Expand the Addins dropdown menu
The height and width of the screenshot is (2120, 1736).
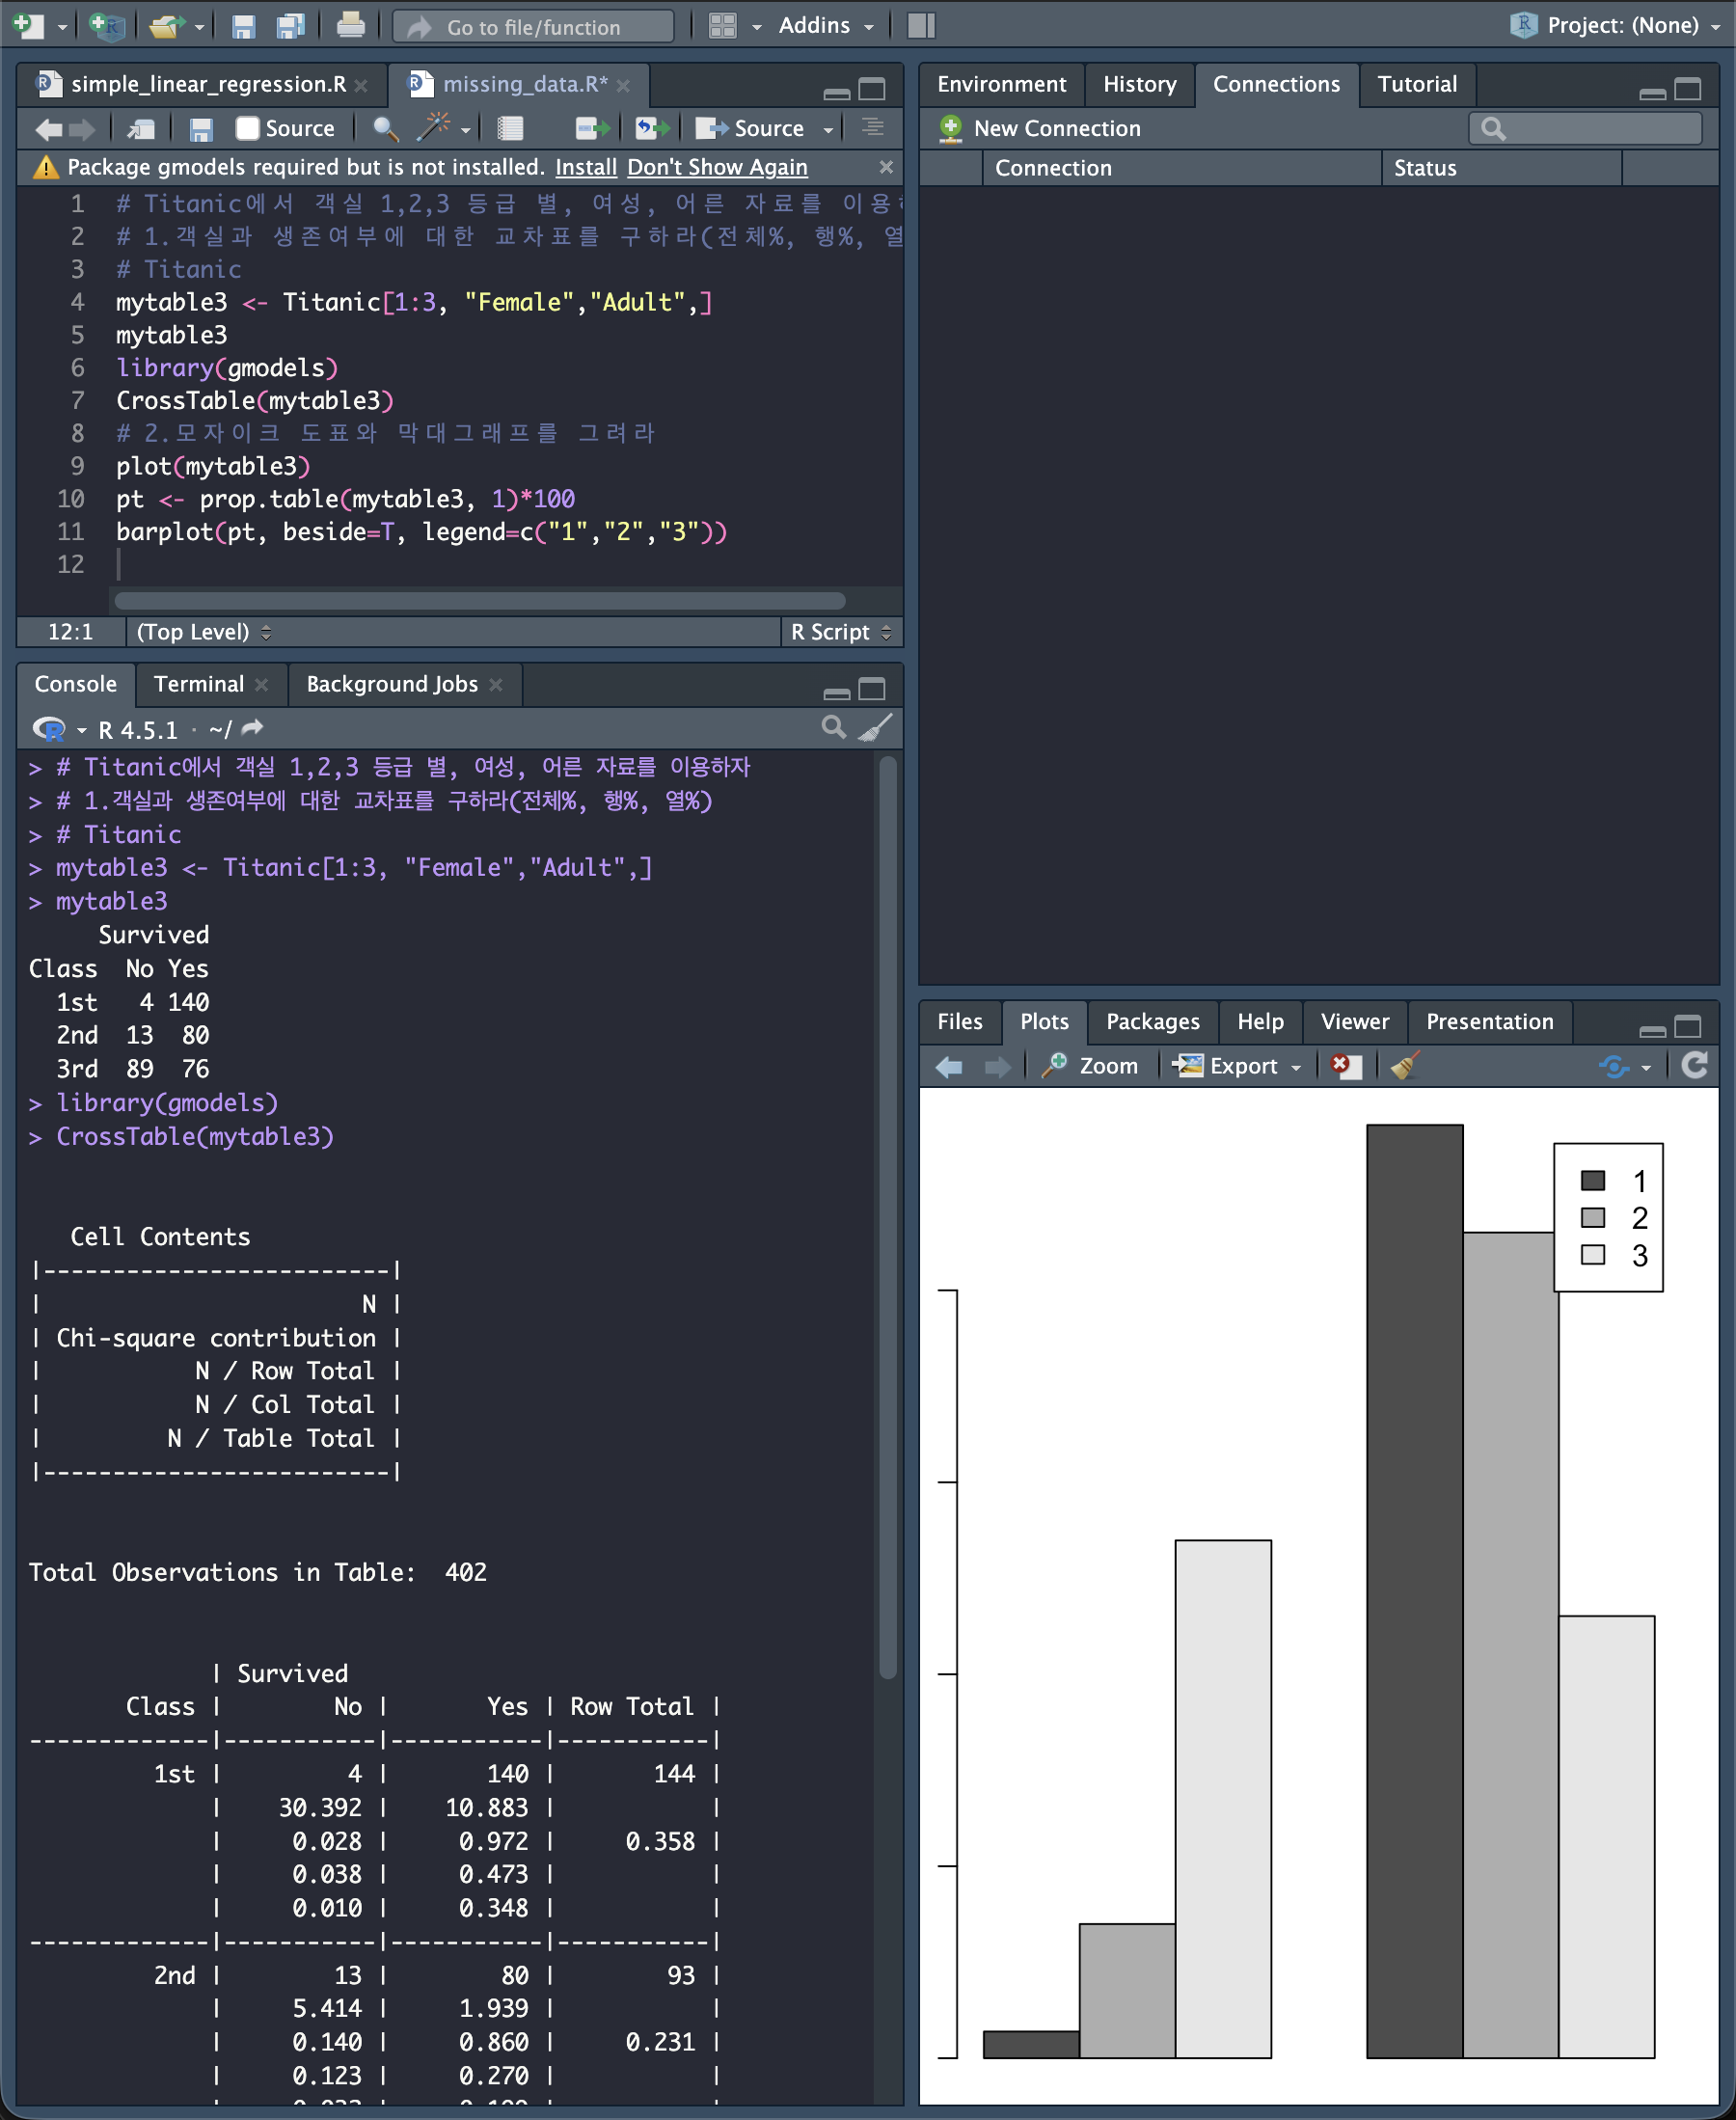coord(826,26)
